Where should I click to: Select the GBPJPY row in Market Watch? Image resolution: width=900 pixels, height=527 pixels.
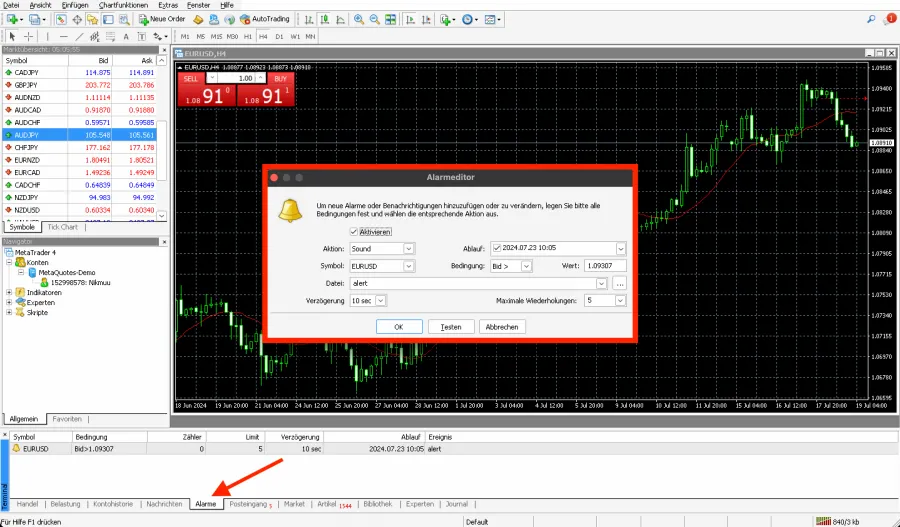coord(79,85)
